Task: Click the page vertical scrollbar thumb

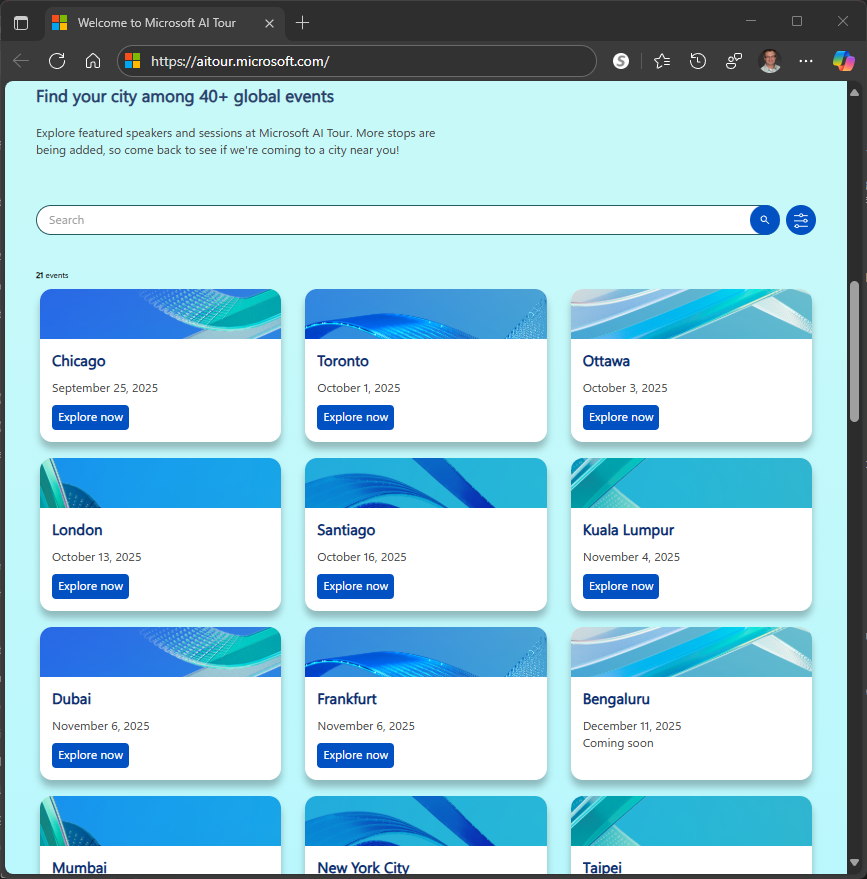Action: point(854,351)
